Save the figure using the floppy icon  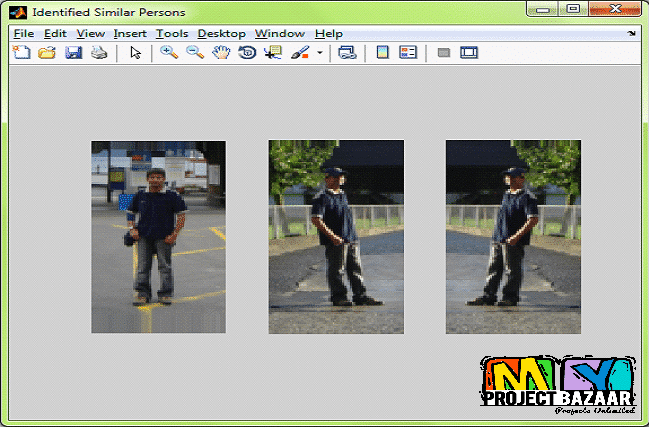(73, 53)
